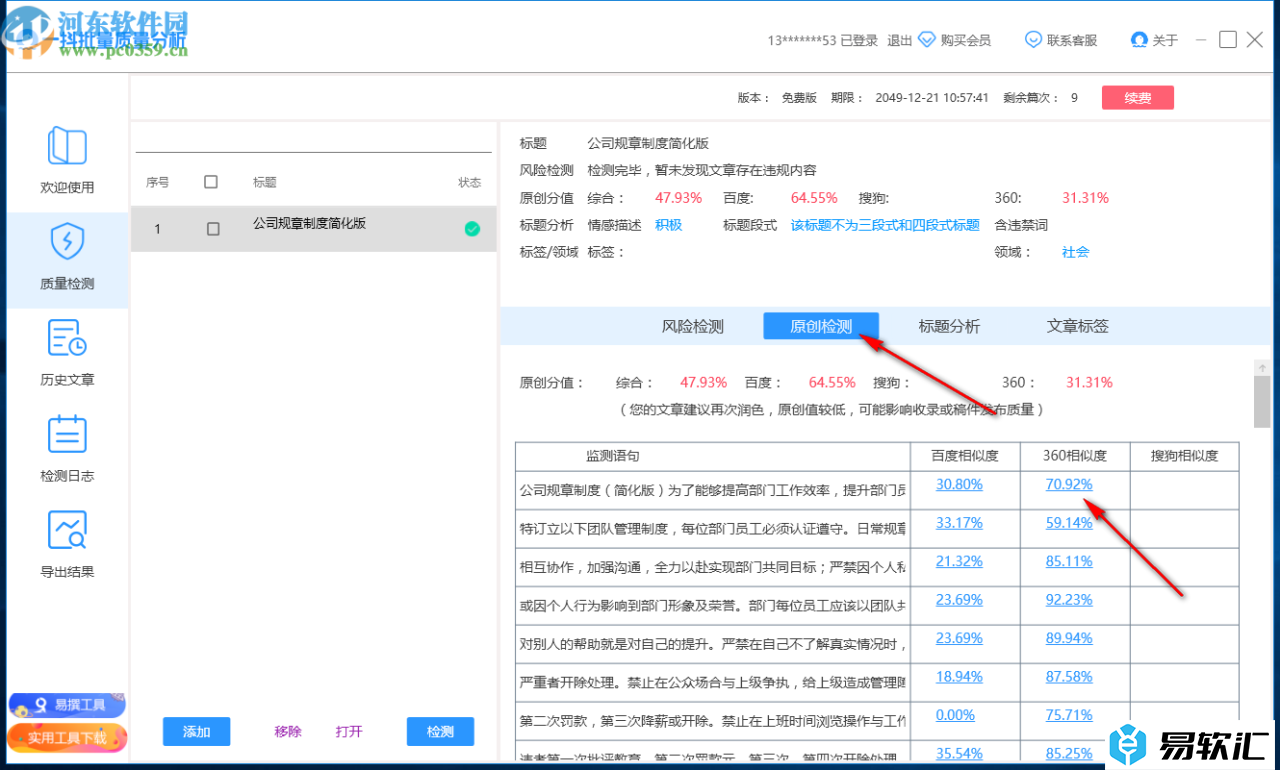Click the sentence starting 相互协作，加强沟通
Image resolution: width=1280 pixels, height=770 pixels.
(713, 567)
